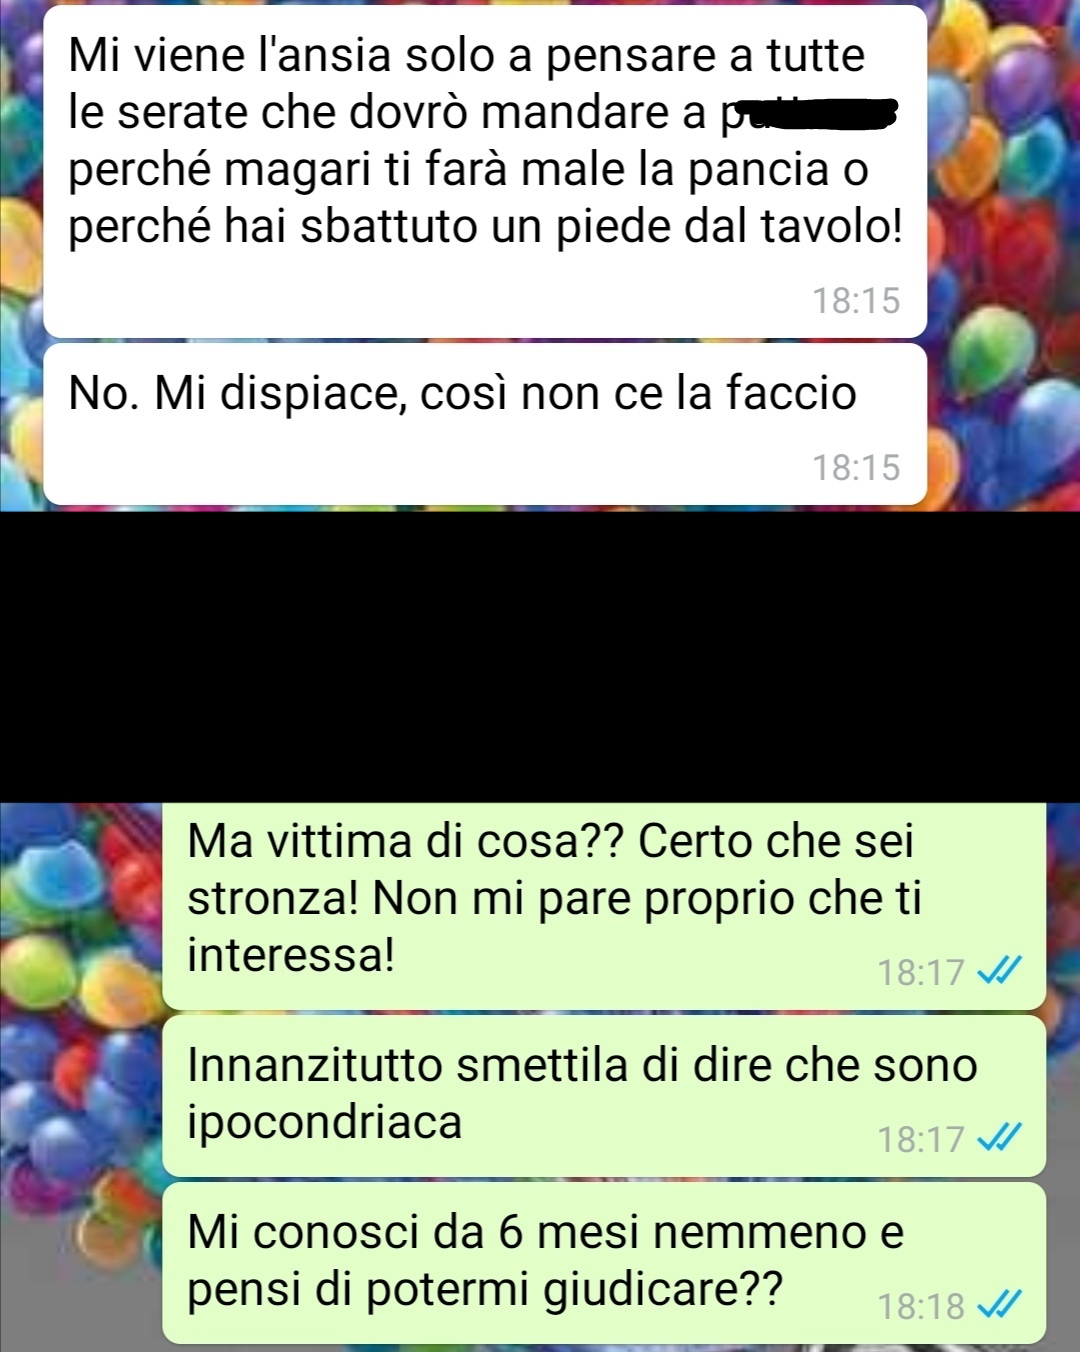Screen dimensions: 1080x1352
Task: Select message 'No. Mi dispiace, così non ce la faccio'
Action: click(485, 424)
